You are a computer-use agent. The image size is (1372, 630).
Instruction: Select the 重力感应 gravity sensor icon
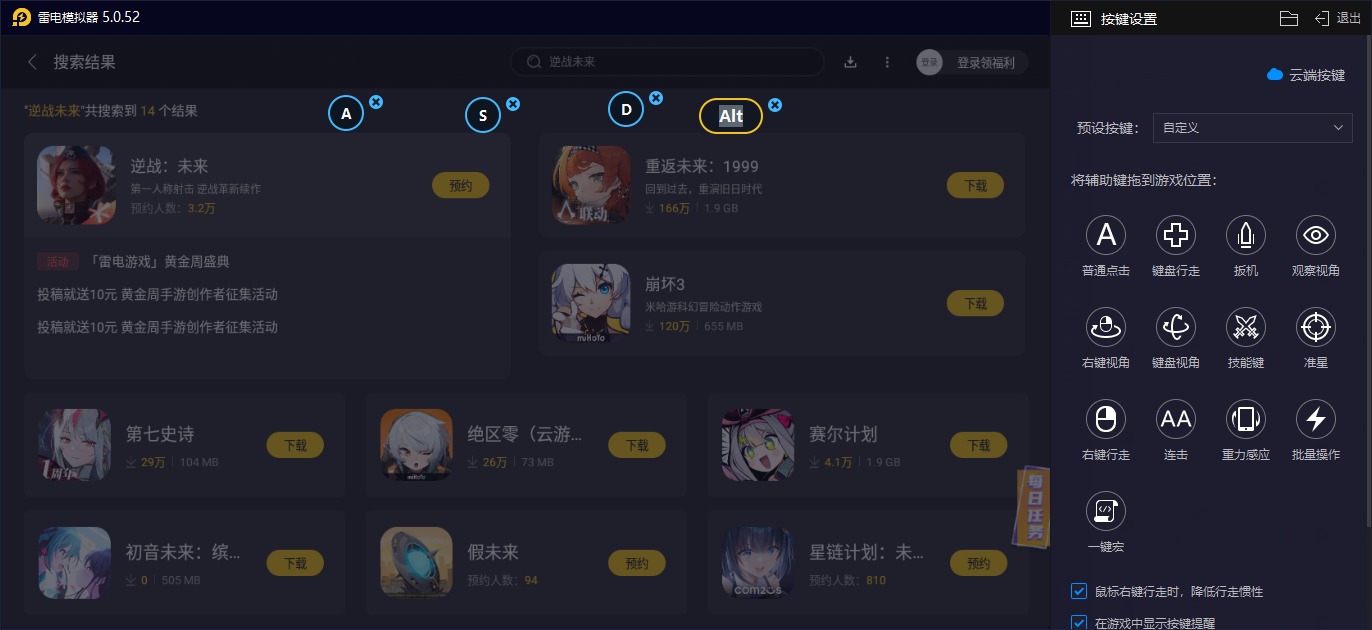point(1246,419)
